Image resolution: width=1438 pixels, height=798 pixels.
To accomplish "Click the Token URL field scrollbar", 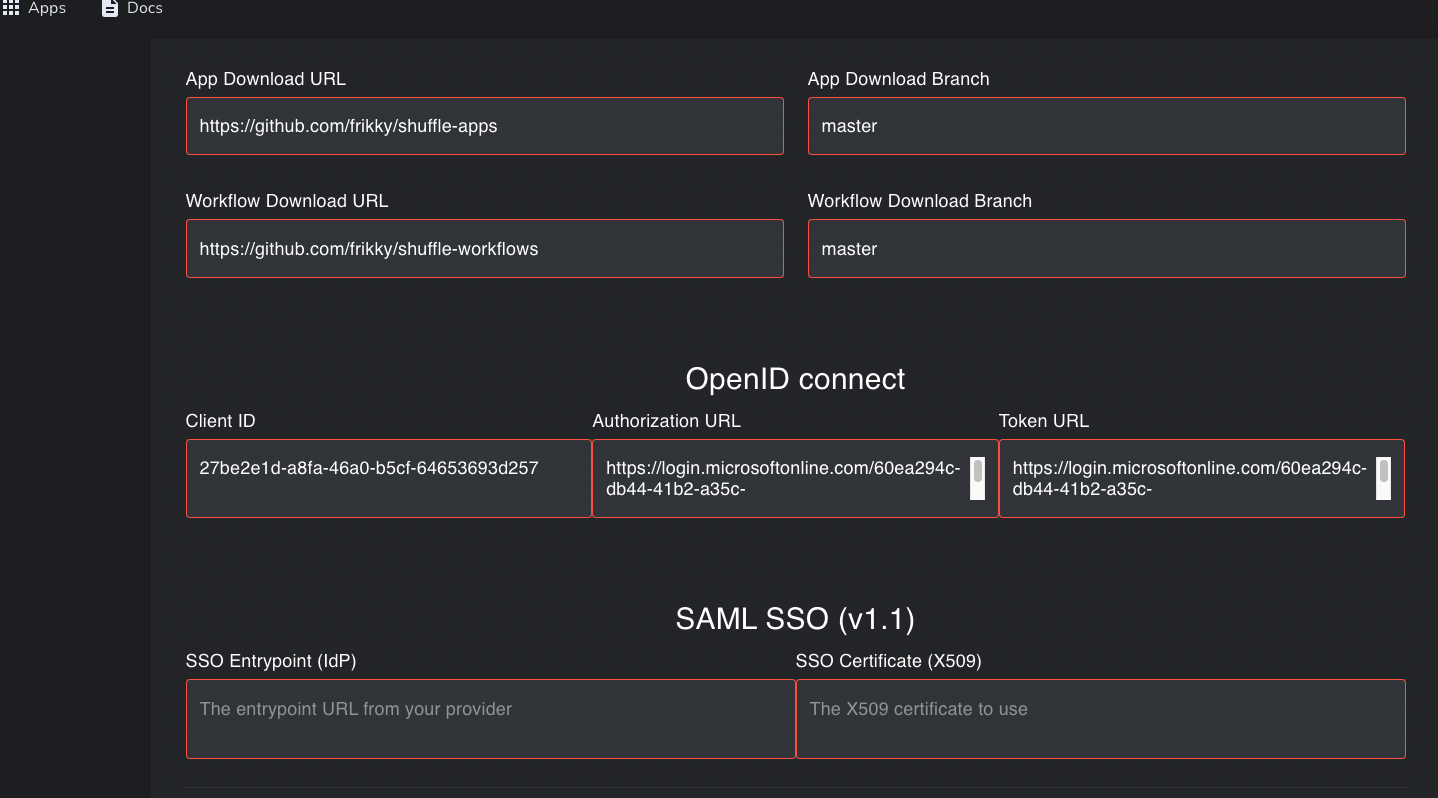I will tap(1383, 478).
